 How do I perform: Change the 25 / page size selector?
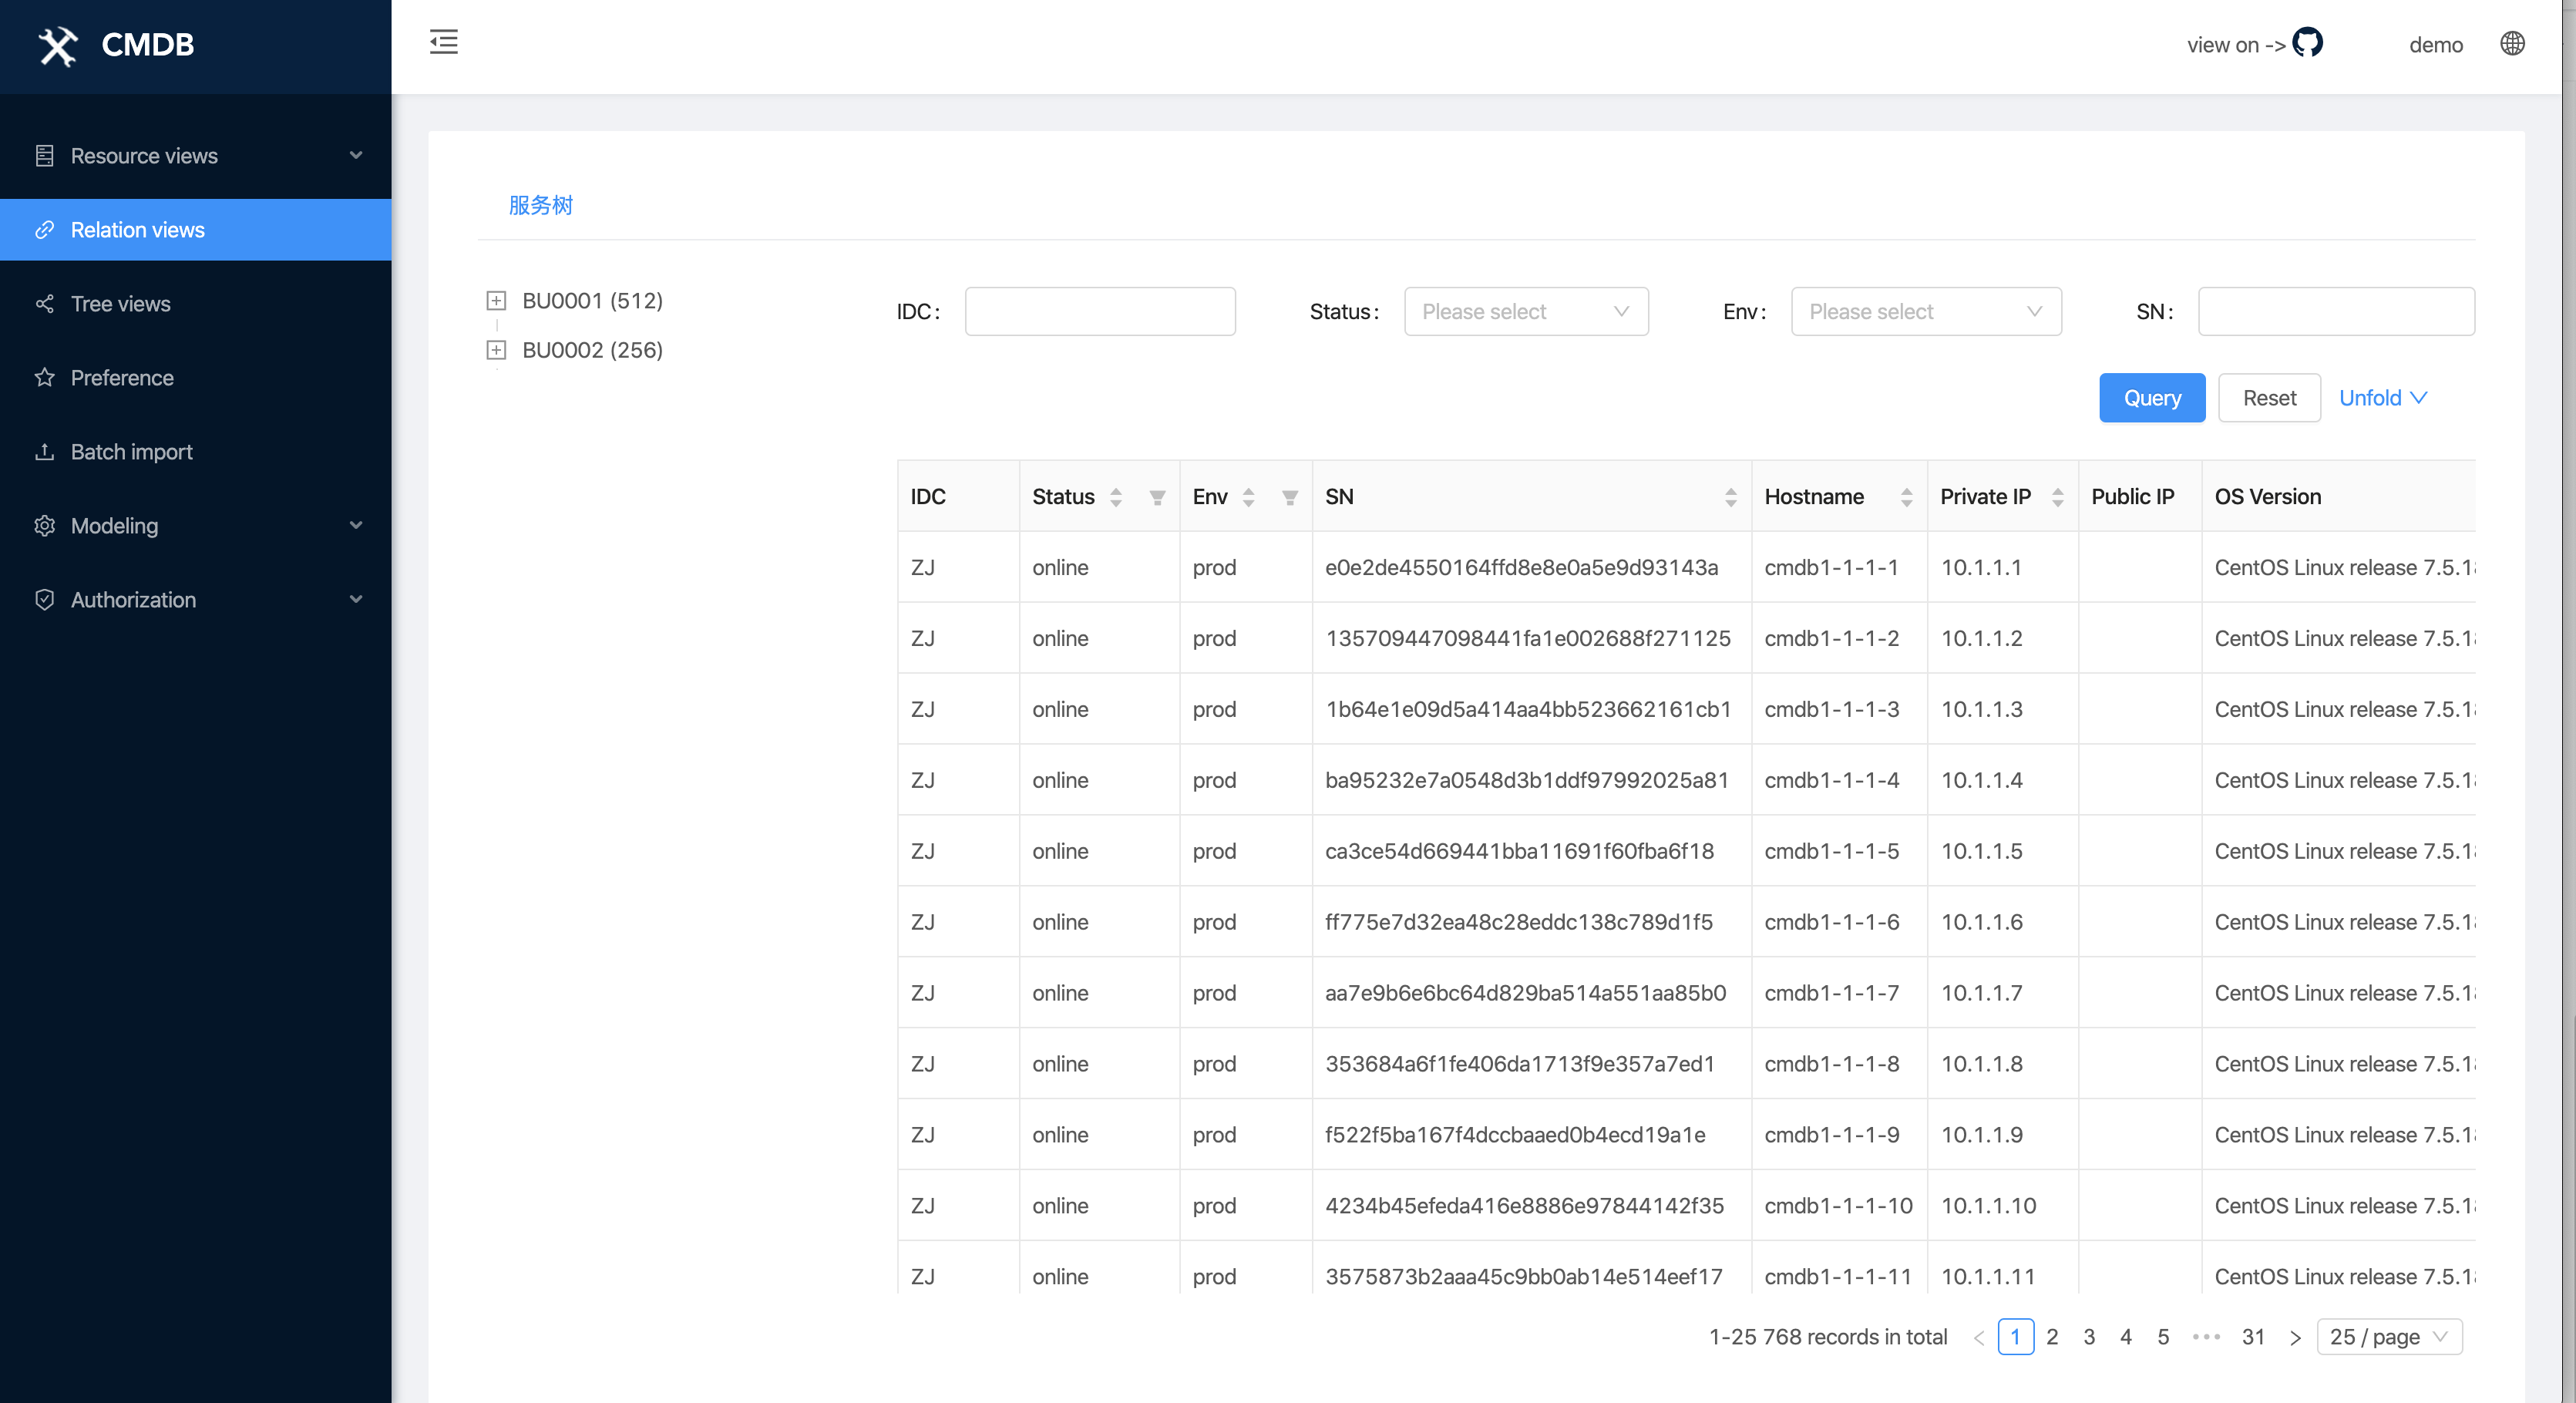pos(2388,1337)
